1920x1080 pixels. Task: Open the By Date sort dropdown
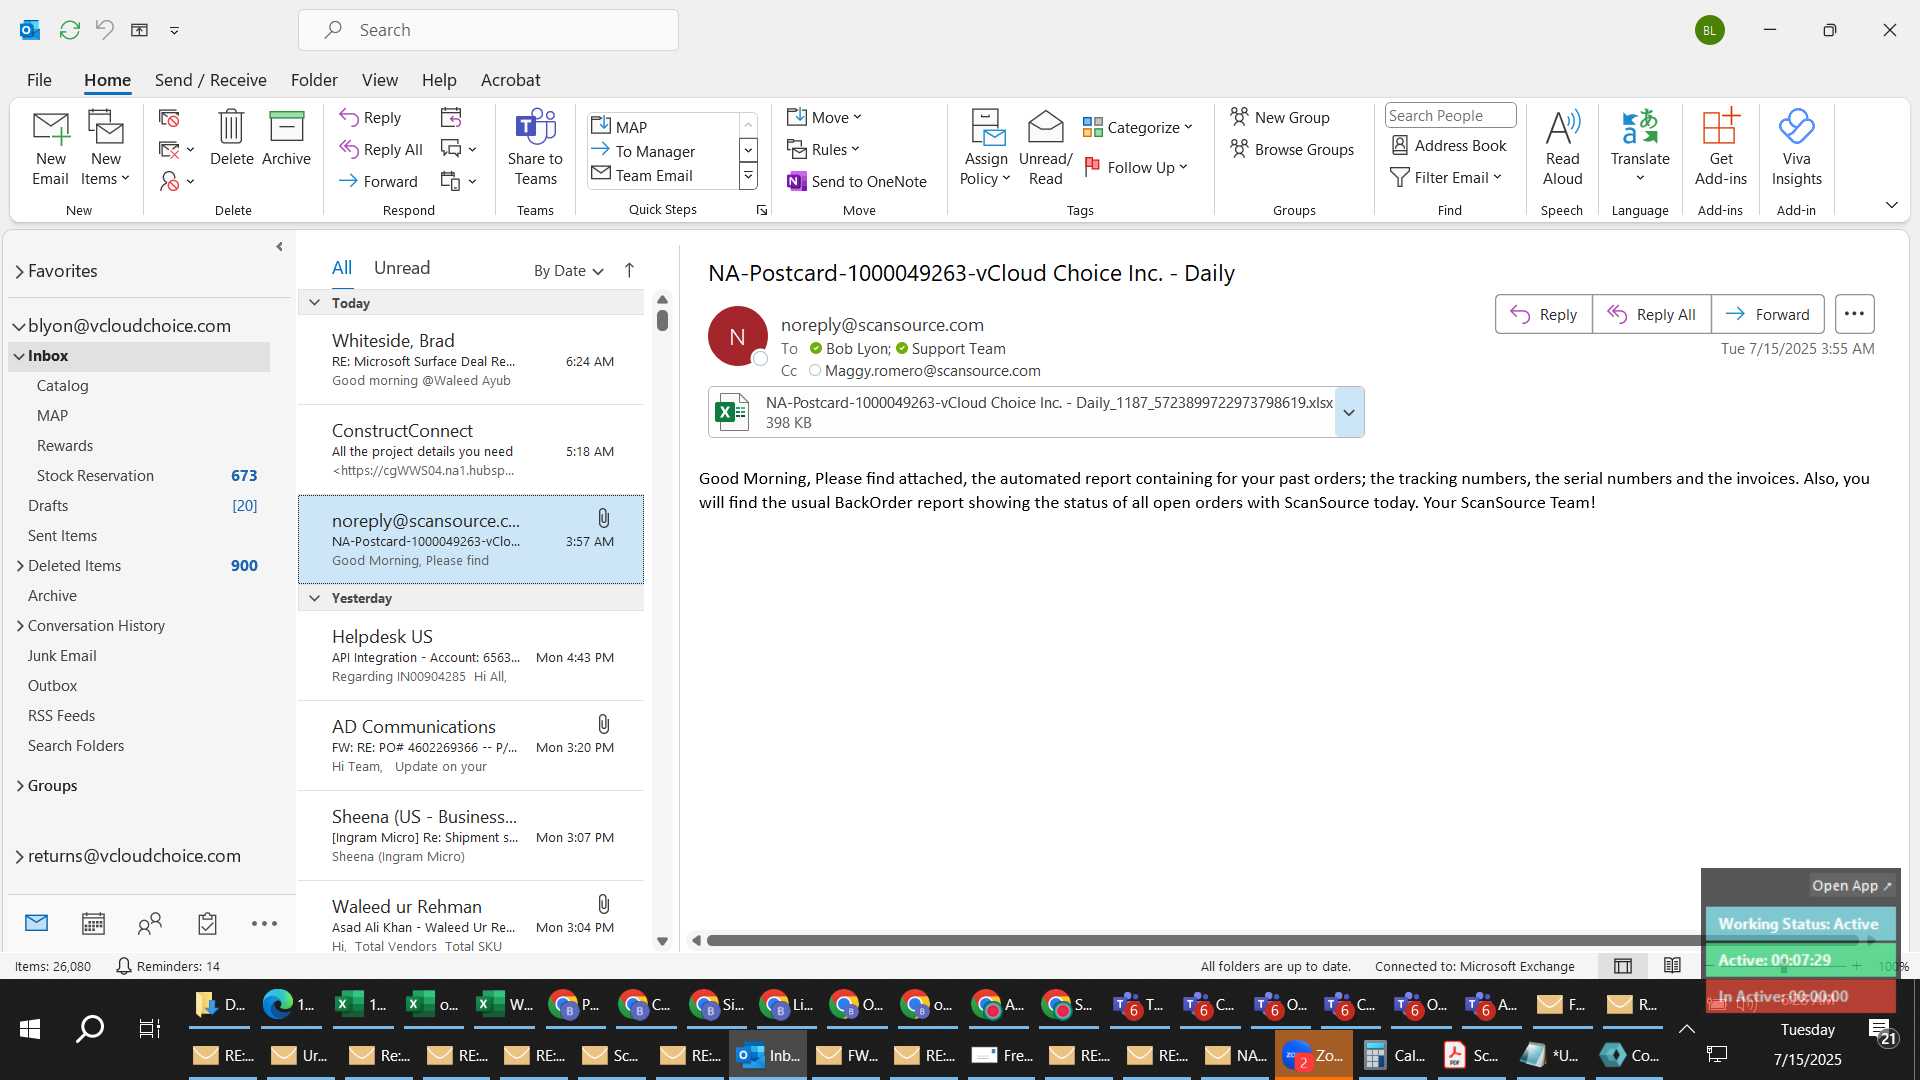568,271
